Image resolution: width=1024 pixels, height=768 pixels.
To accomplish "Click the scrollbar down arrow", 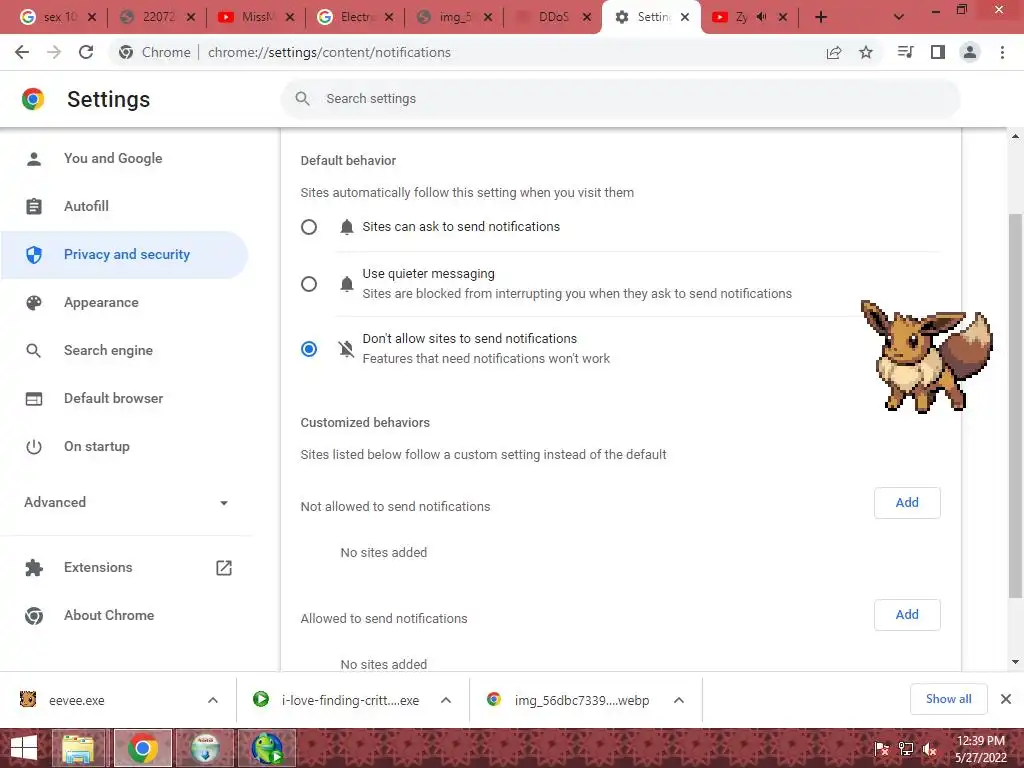I will [x=1015, y=662].
